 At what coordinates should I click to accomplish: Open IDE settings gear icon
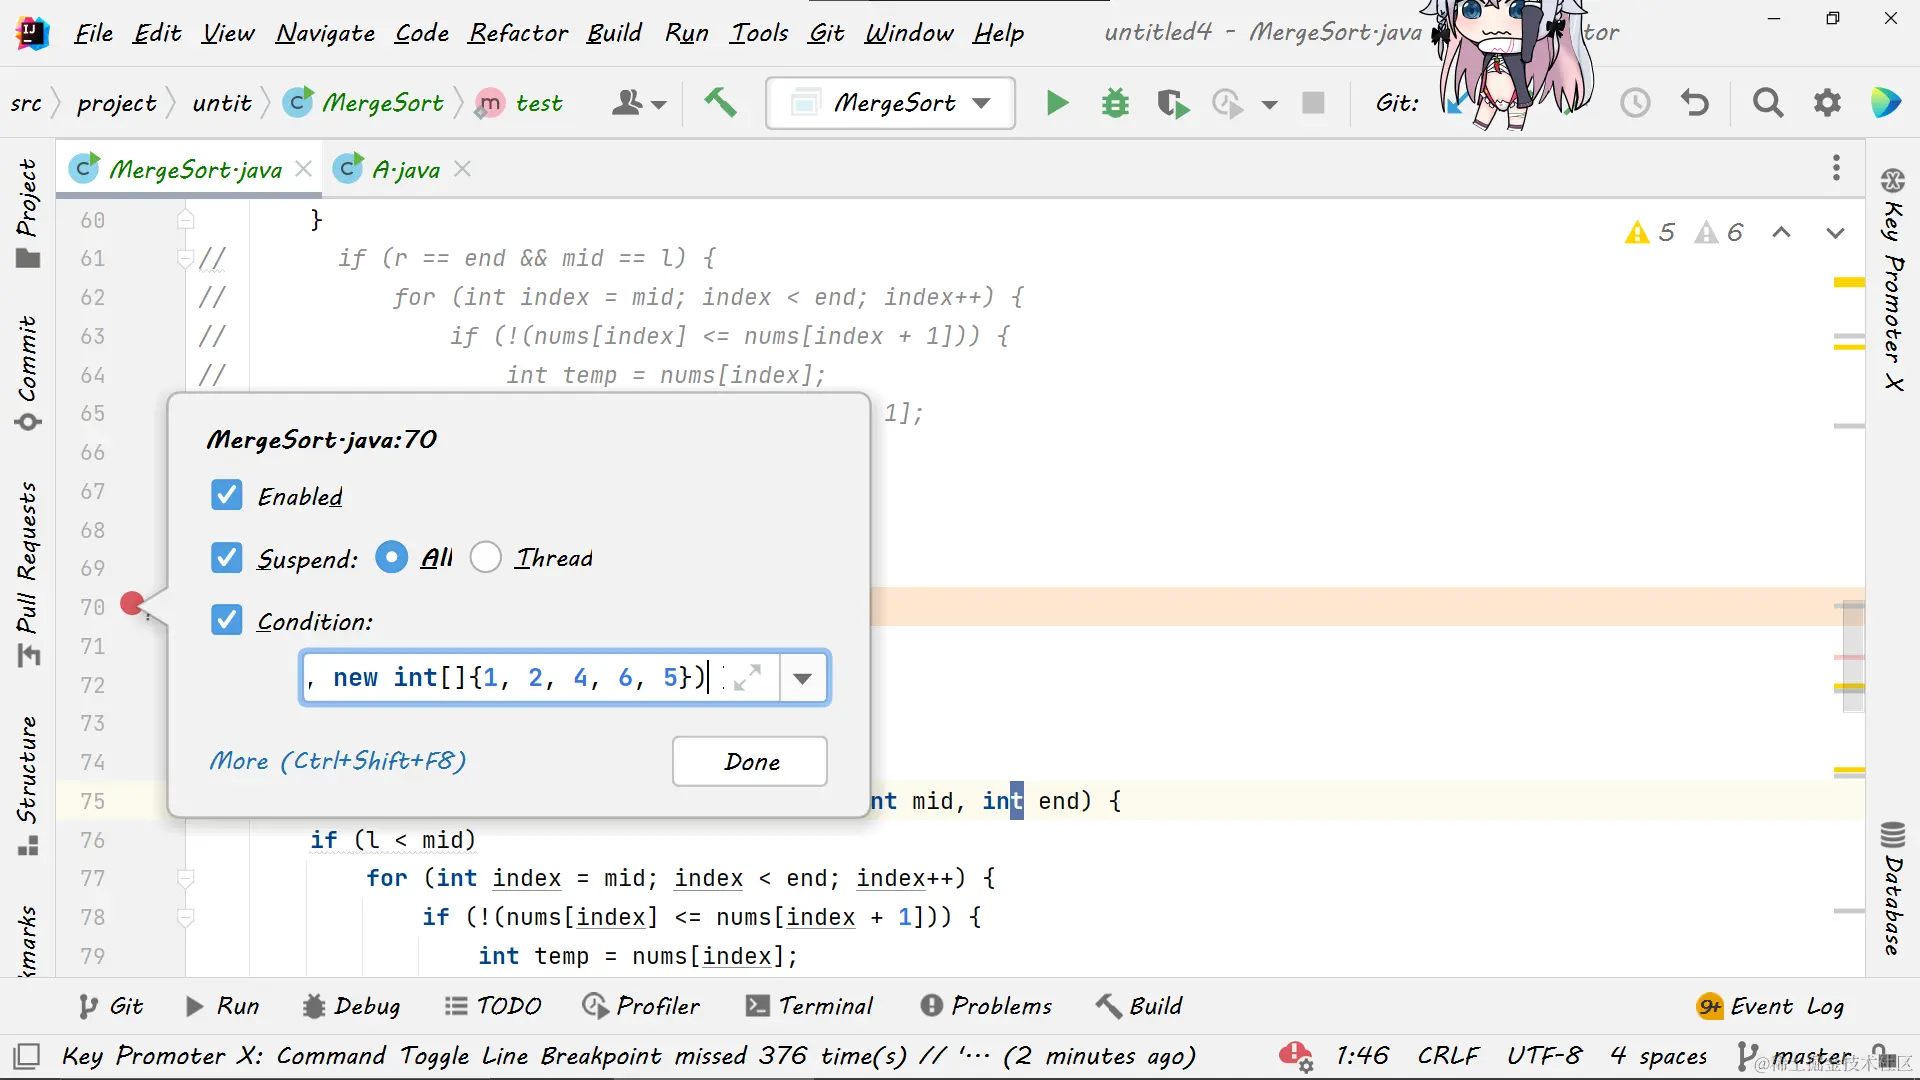point(1827,103)
